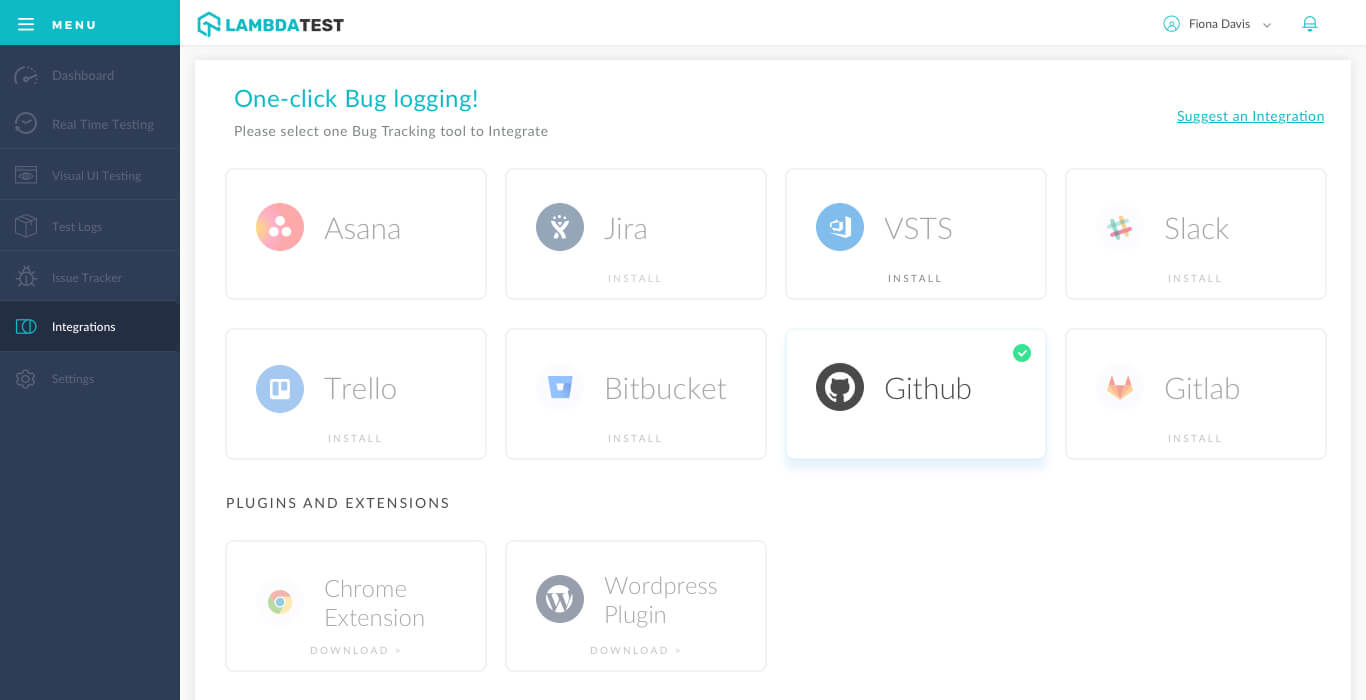Click the Visual UI Testing camera icon
The height and width of the screenshot is (700, 1366).
[25, 174]
